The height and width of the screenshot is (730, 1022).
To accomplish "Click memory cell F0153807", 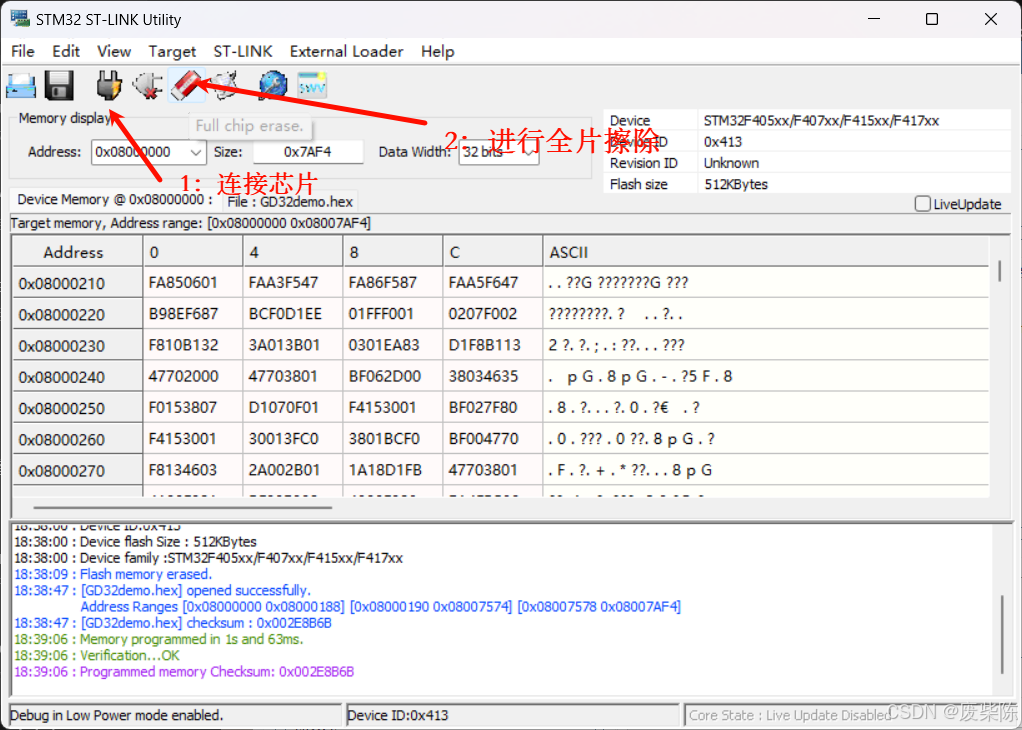I will coord(193,407).
